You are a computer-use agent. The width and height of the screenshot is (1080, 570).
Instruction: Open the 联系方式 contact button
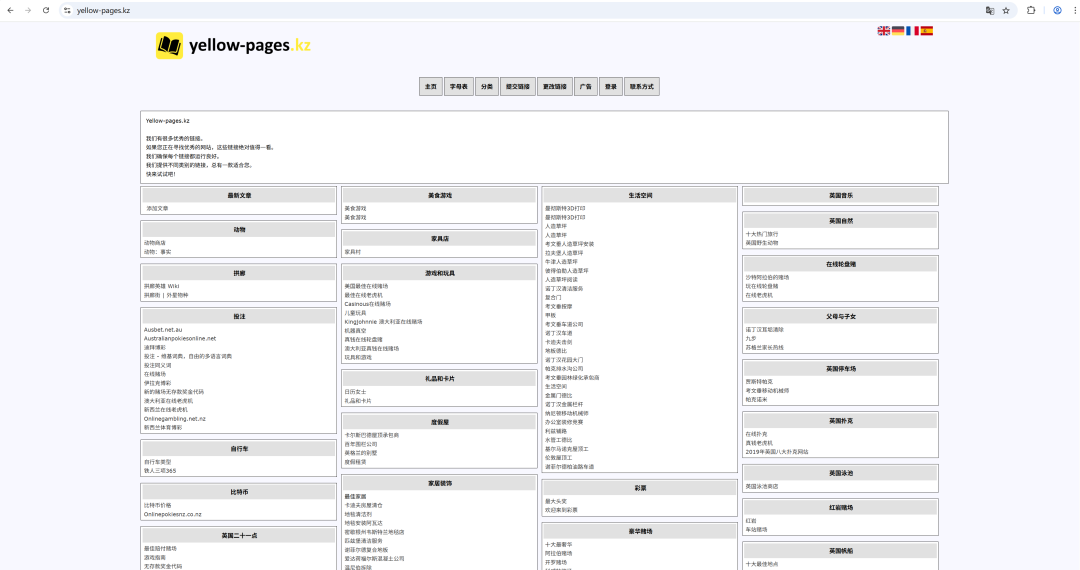(x=642, y=87)
